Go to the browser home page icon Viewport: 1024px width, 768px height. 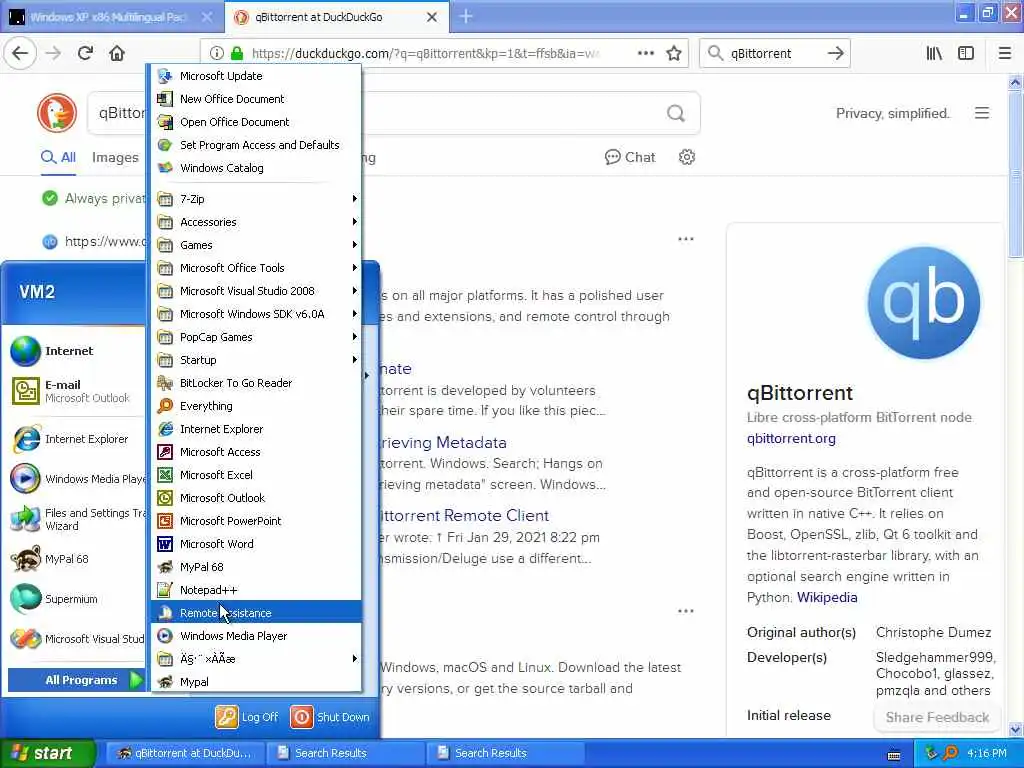tap(117, 53)
